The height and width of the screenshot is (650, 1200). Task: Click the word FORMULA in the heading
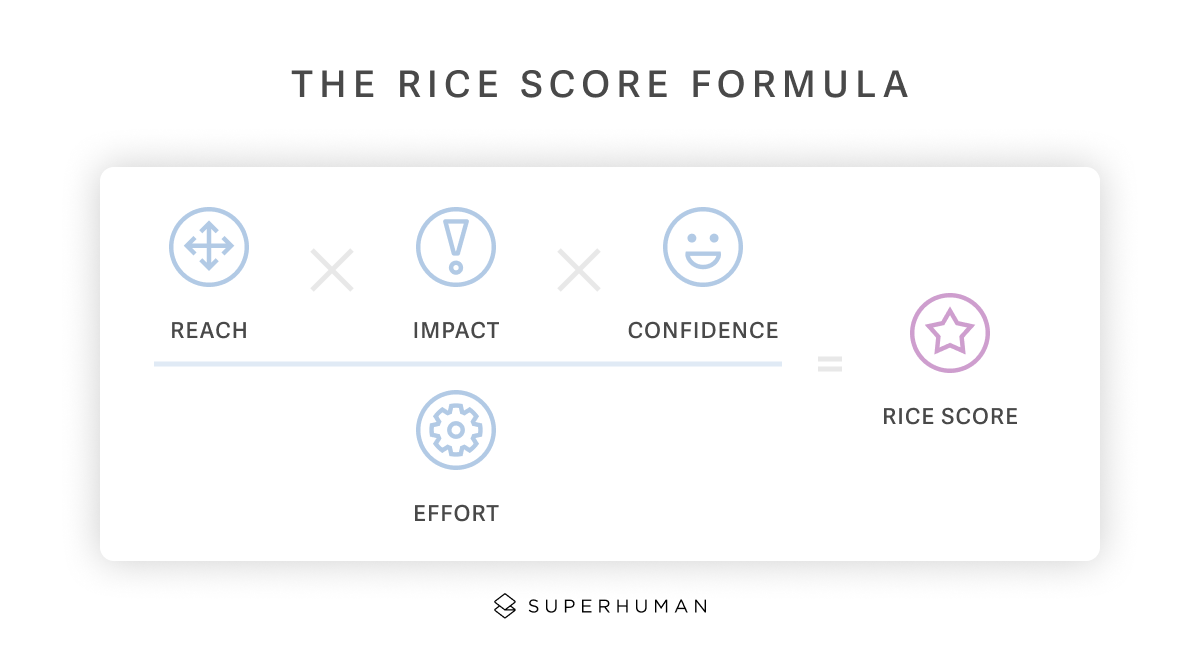pos(800,85)
